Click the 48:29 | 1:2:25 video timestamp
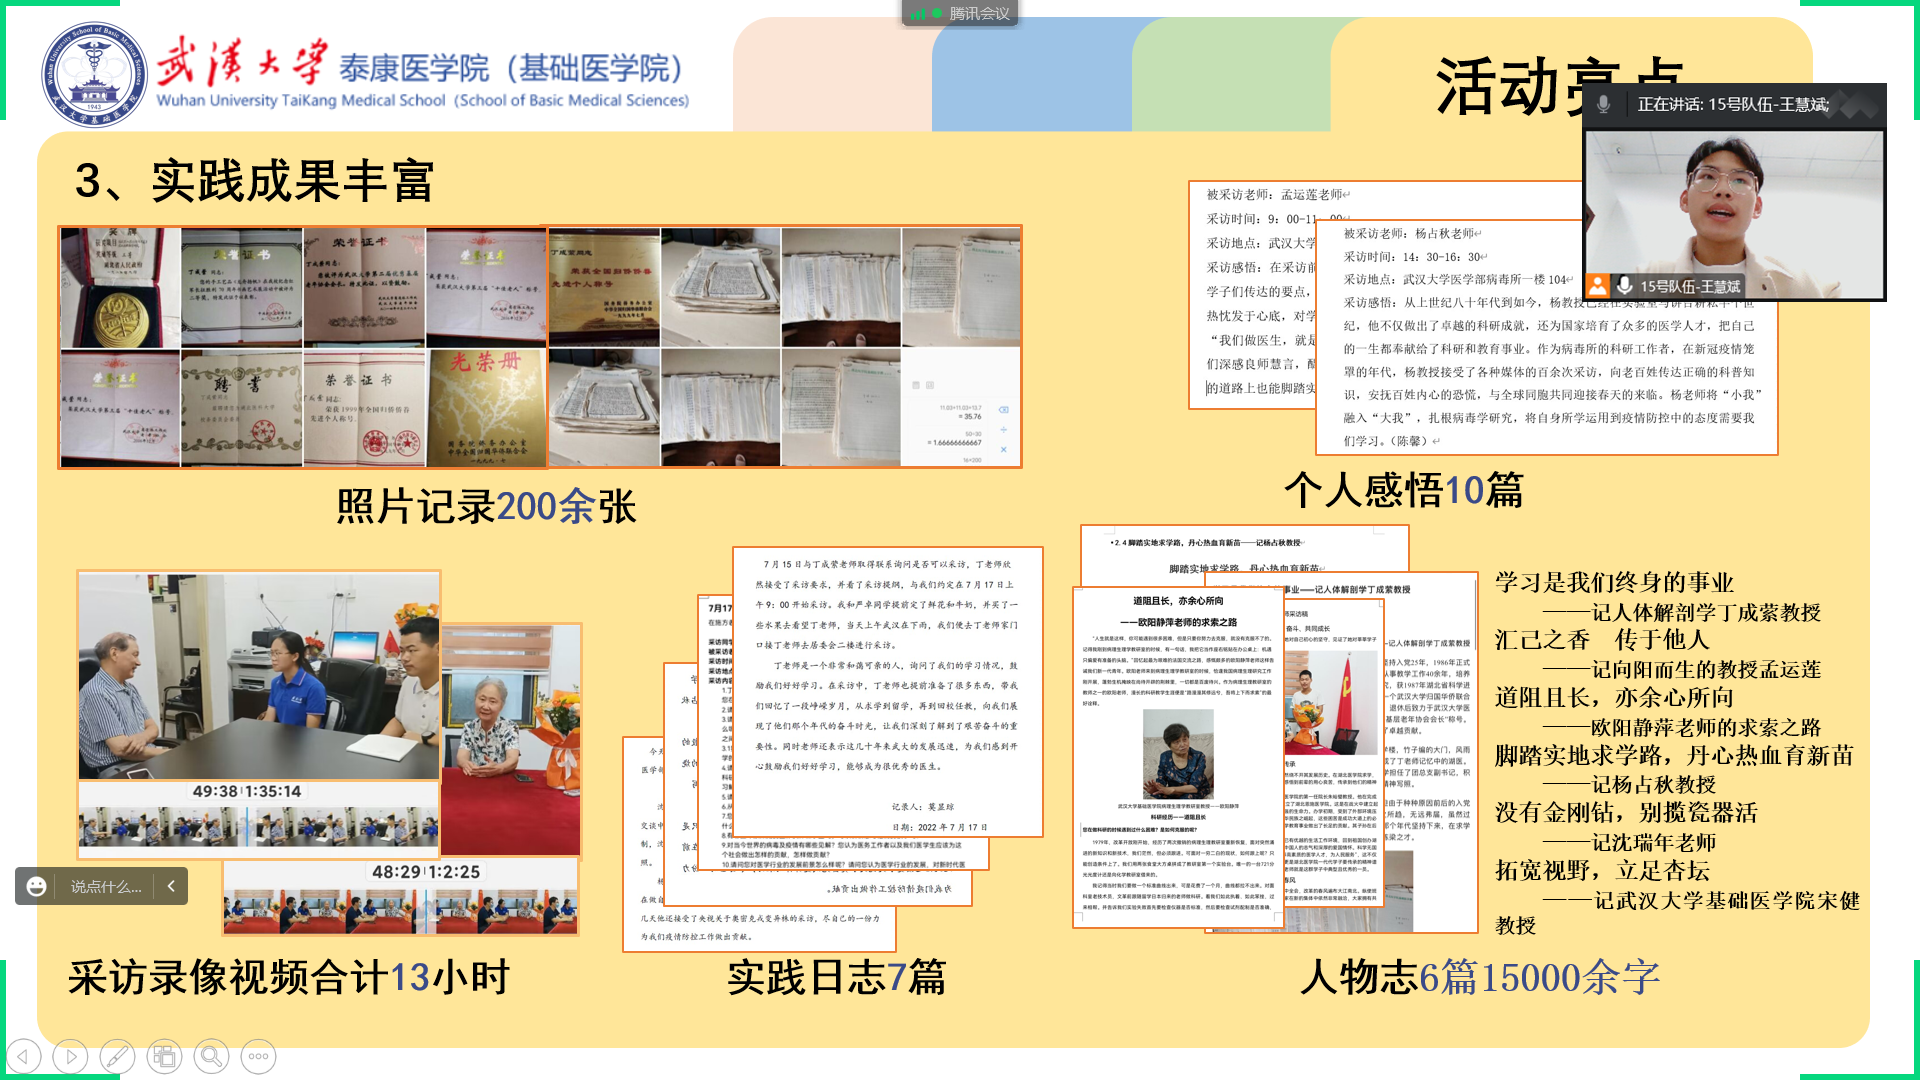The width and height of the screenshot is (1920, 1080). tap(426, 871)
